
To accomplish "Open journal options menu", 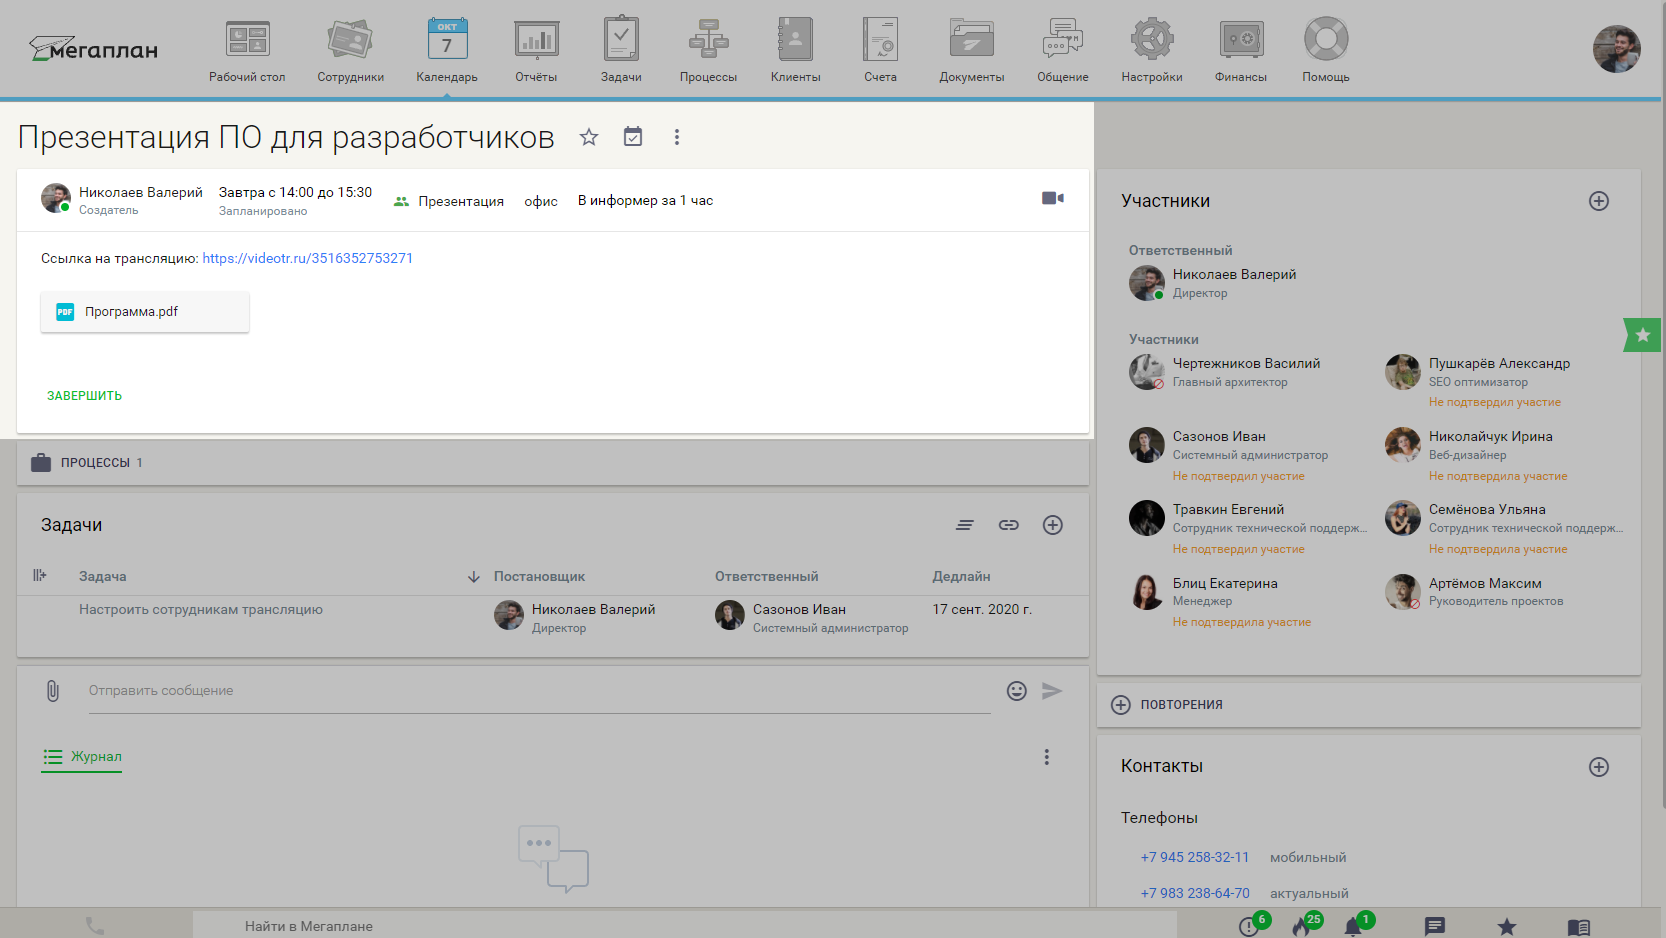I will 1047,757.
